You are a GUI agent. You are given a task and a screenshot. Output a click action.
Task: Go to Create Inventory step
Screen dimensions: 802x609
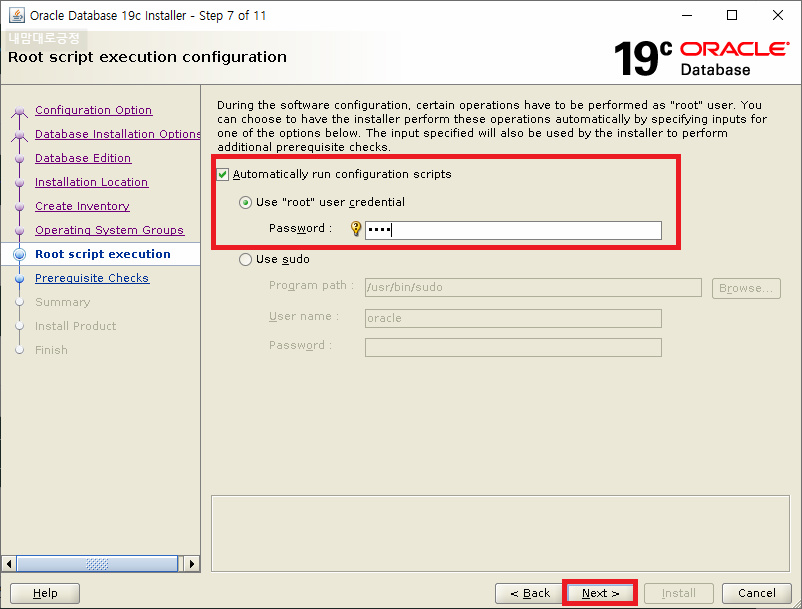pyautogui.click(x=82, y=206)
